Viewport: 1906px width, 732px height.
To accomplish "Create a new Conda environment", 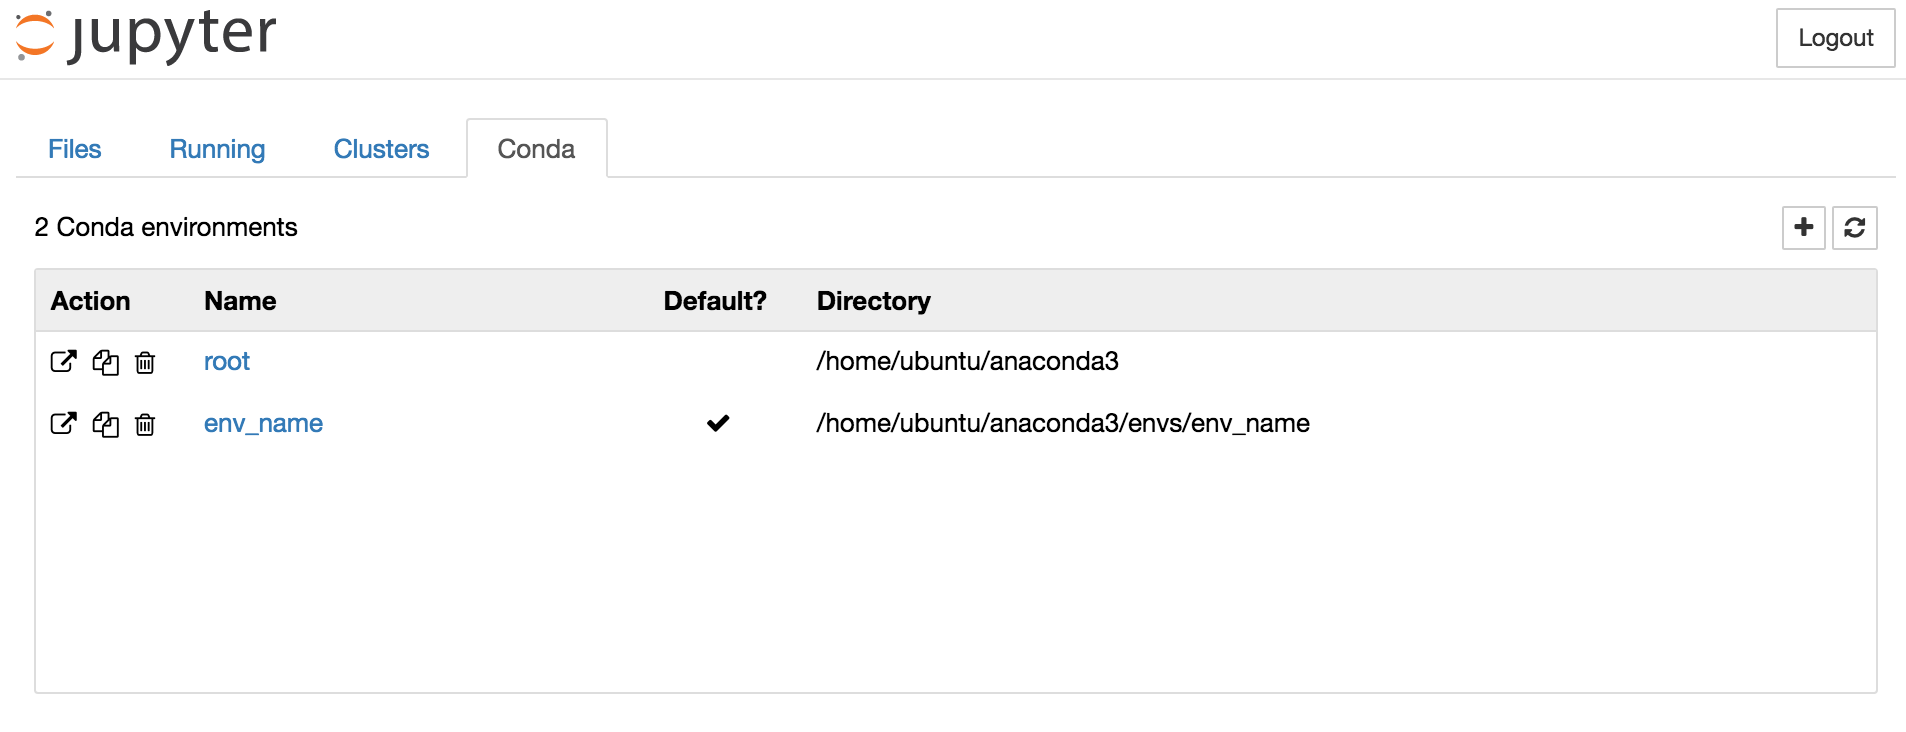I will coord(1804,228).
